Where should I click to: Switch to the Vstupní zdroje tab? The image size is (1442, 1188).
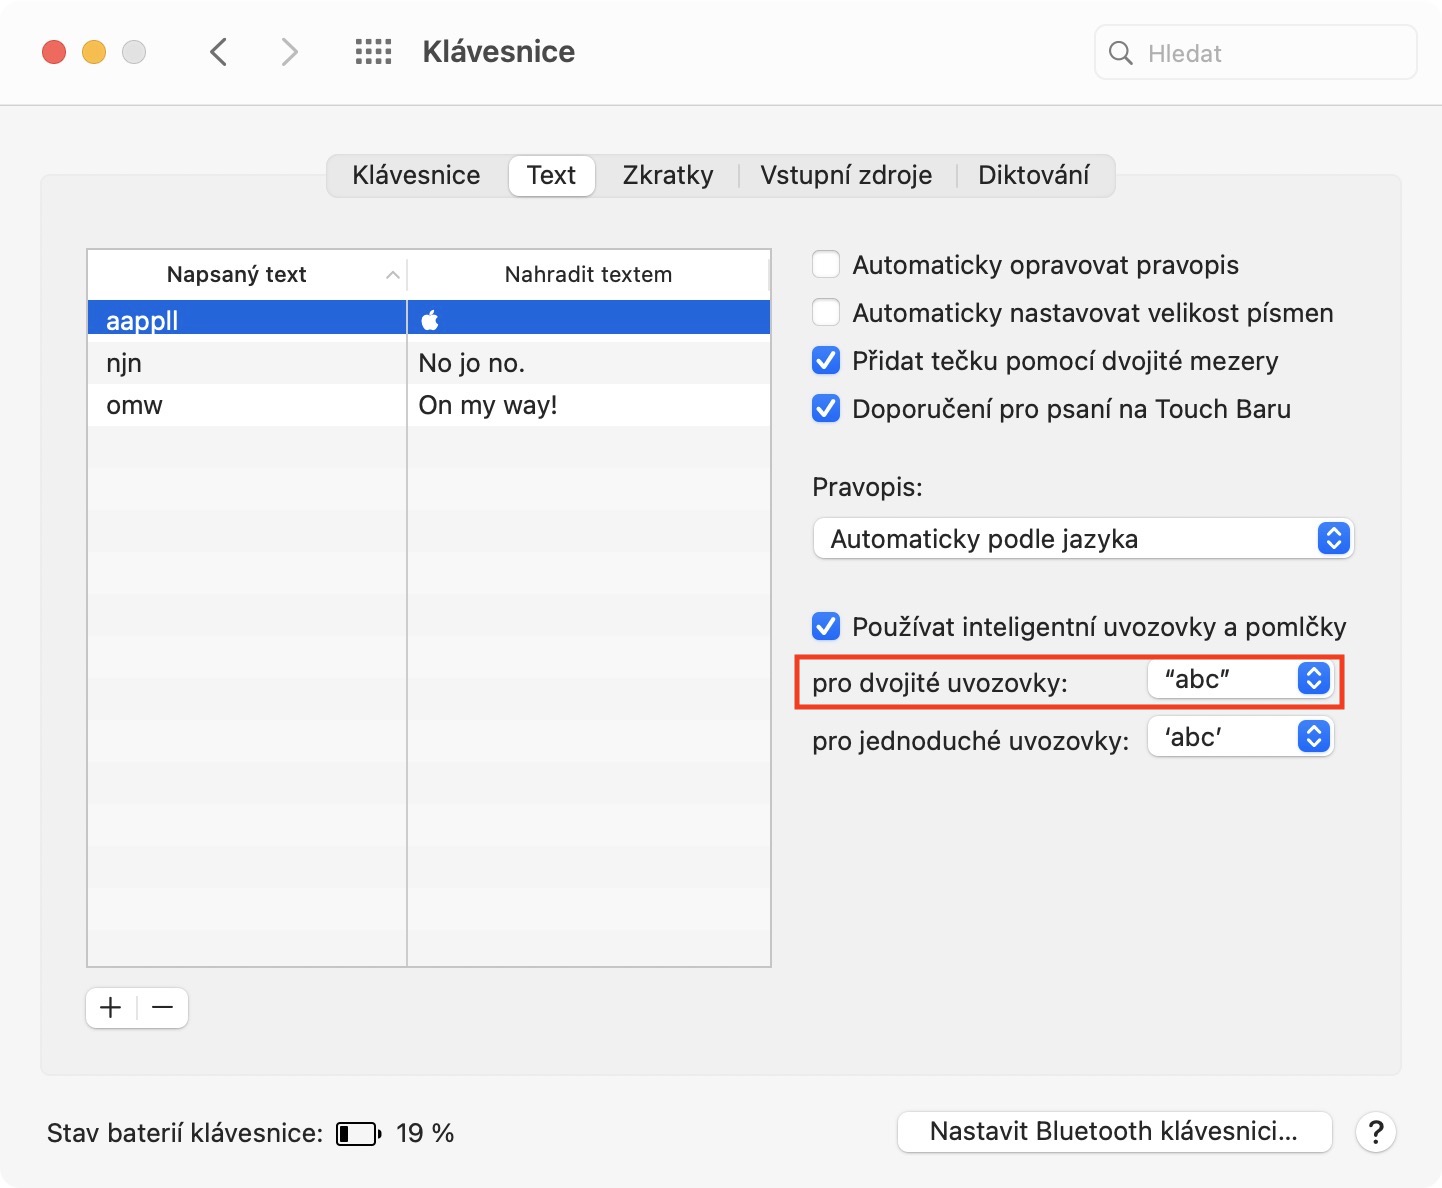846,175
